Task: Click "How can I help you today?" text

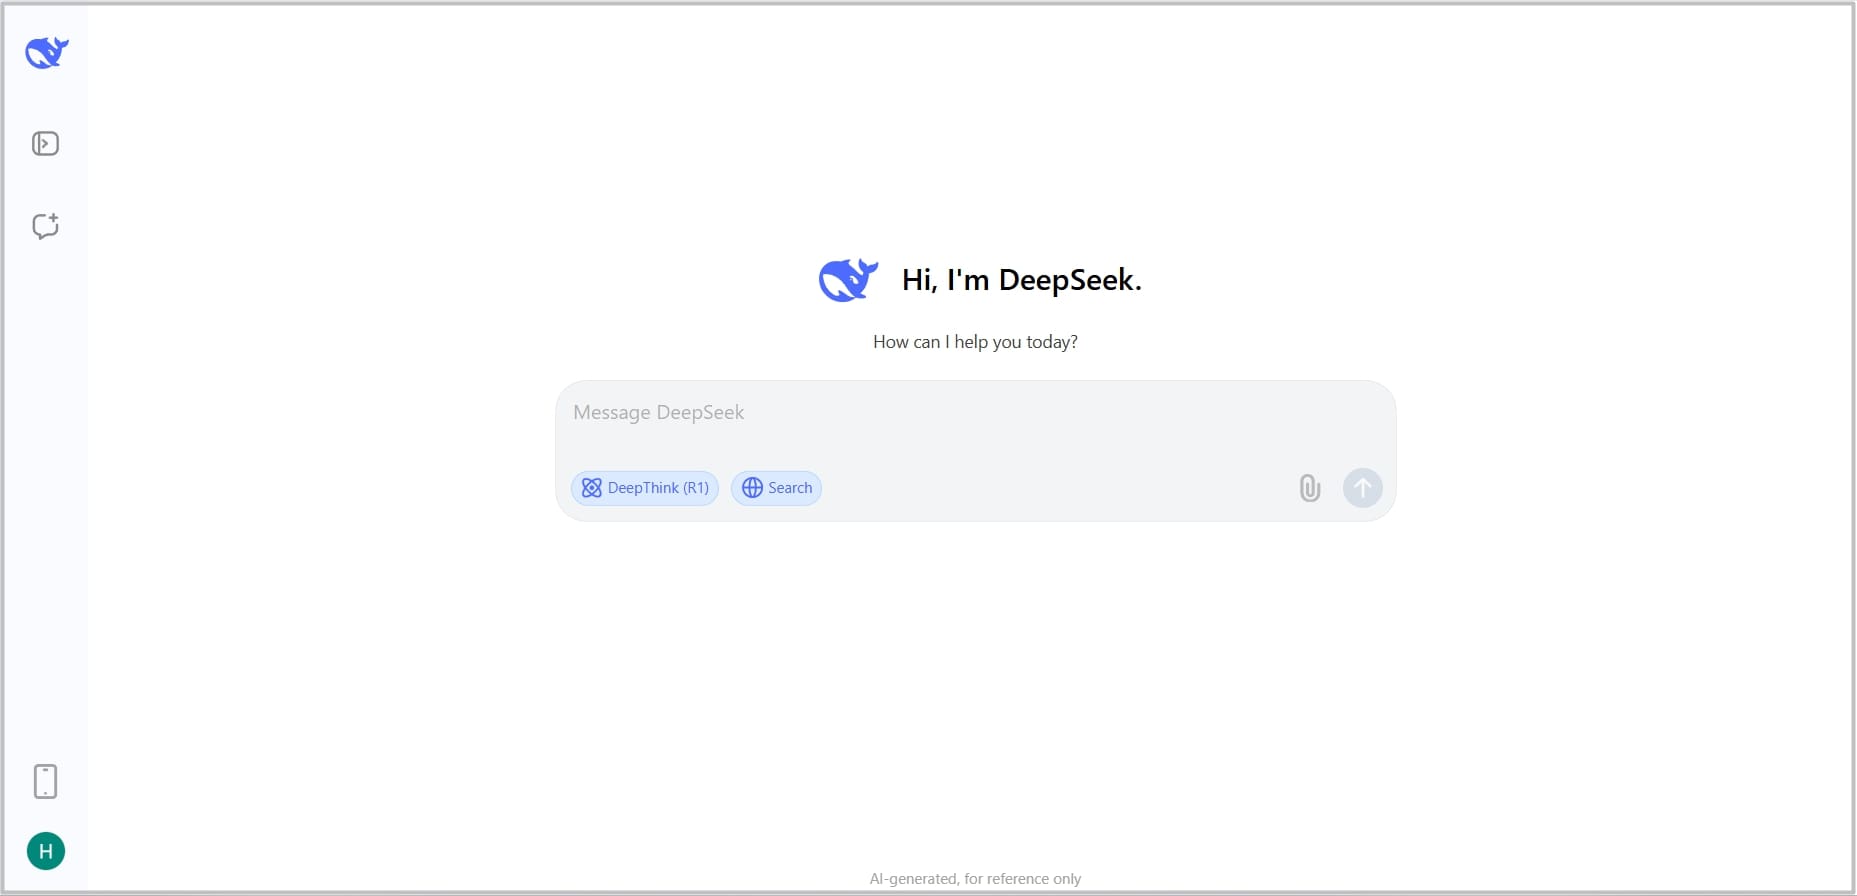Action: [975, 342]
